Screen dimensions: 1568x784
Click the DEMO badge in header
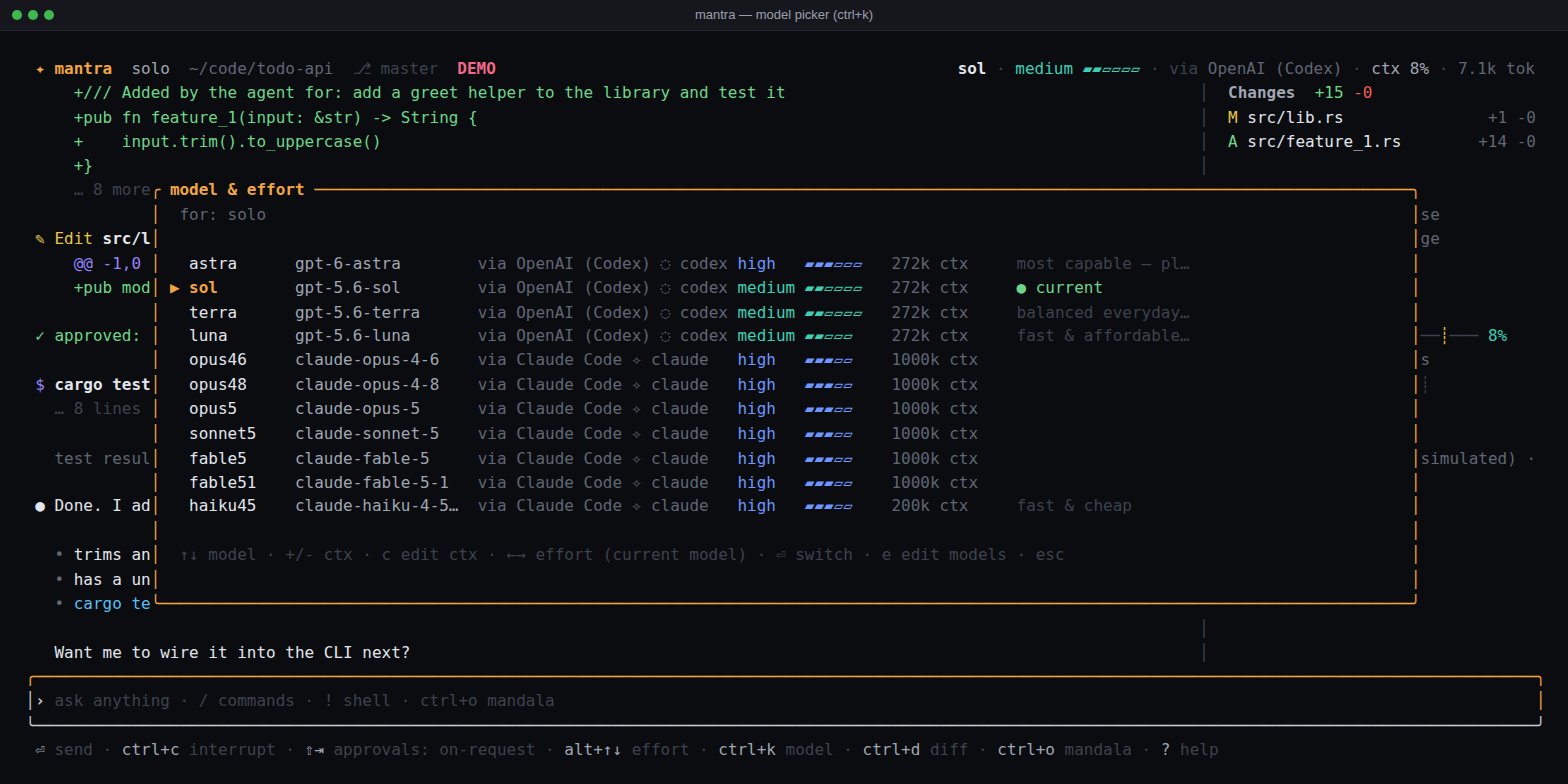[x=476, y=69]
